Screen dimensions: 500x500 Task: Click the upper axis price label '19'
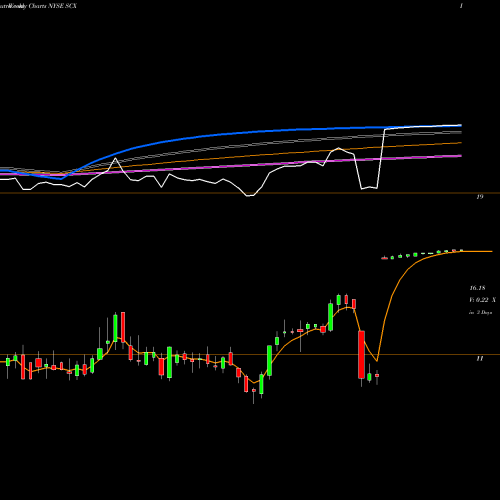point(479,197)
